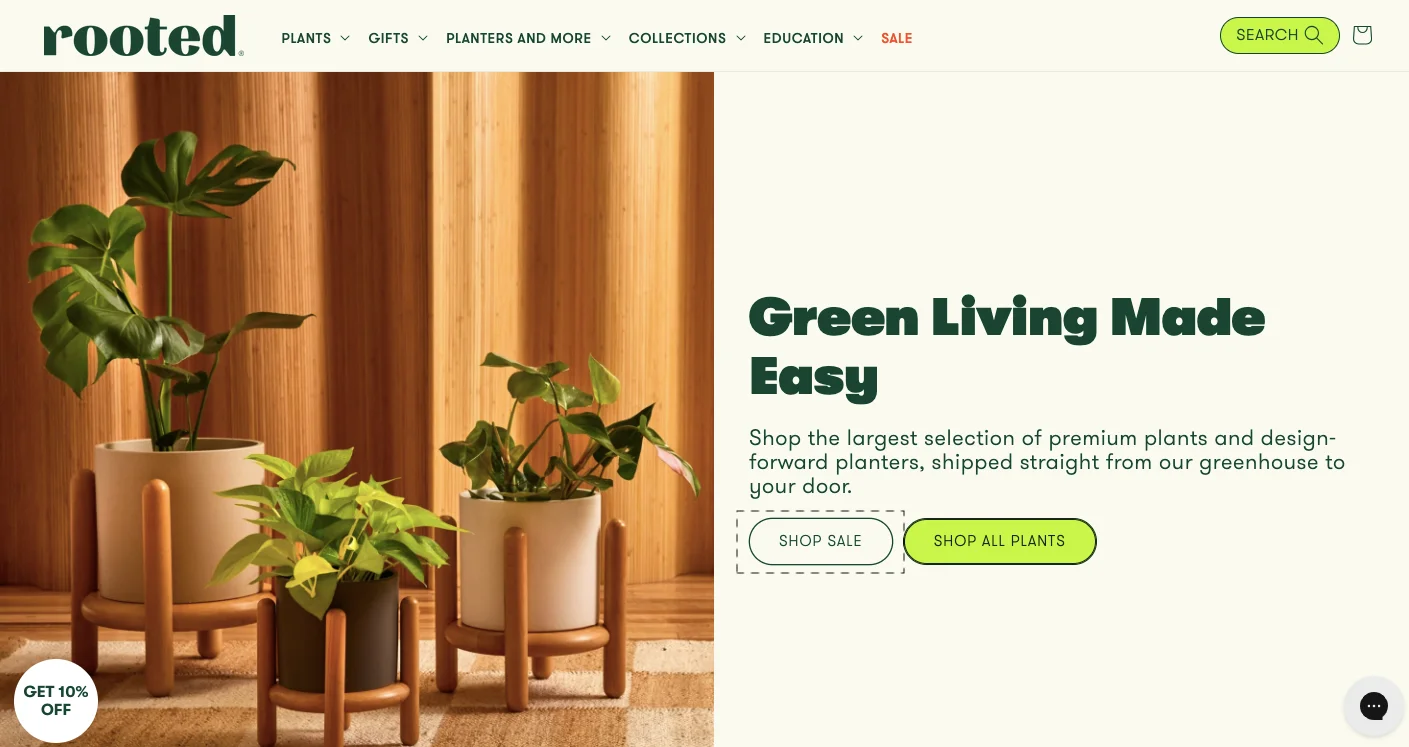Click the green Search button
Screen dimensions: 1409x747
pyautogui.click(x=1279, y=35)
